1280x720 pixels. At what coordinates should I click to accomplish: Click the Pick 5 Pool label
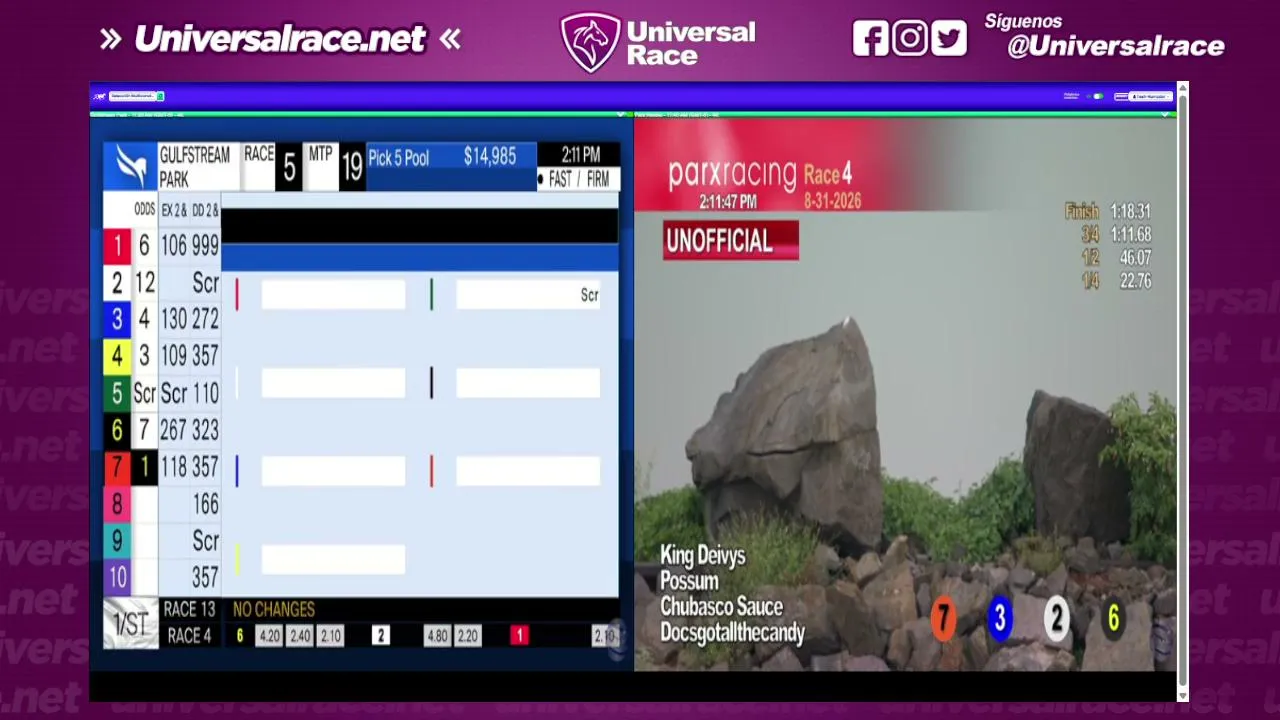pyautogui.click(x=399, y=158)
